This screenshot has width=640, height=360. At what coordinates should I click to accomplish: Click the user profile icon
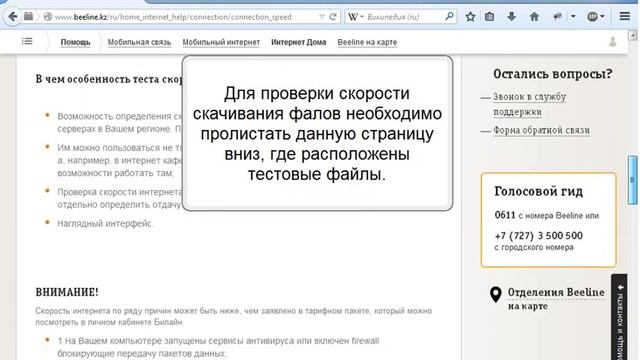pyautogui.click(x=612, y=42)
